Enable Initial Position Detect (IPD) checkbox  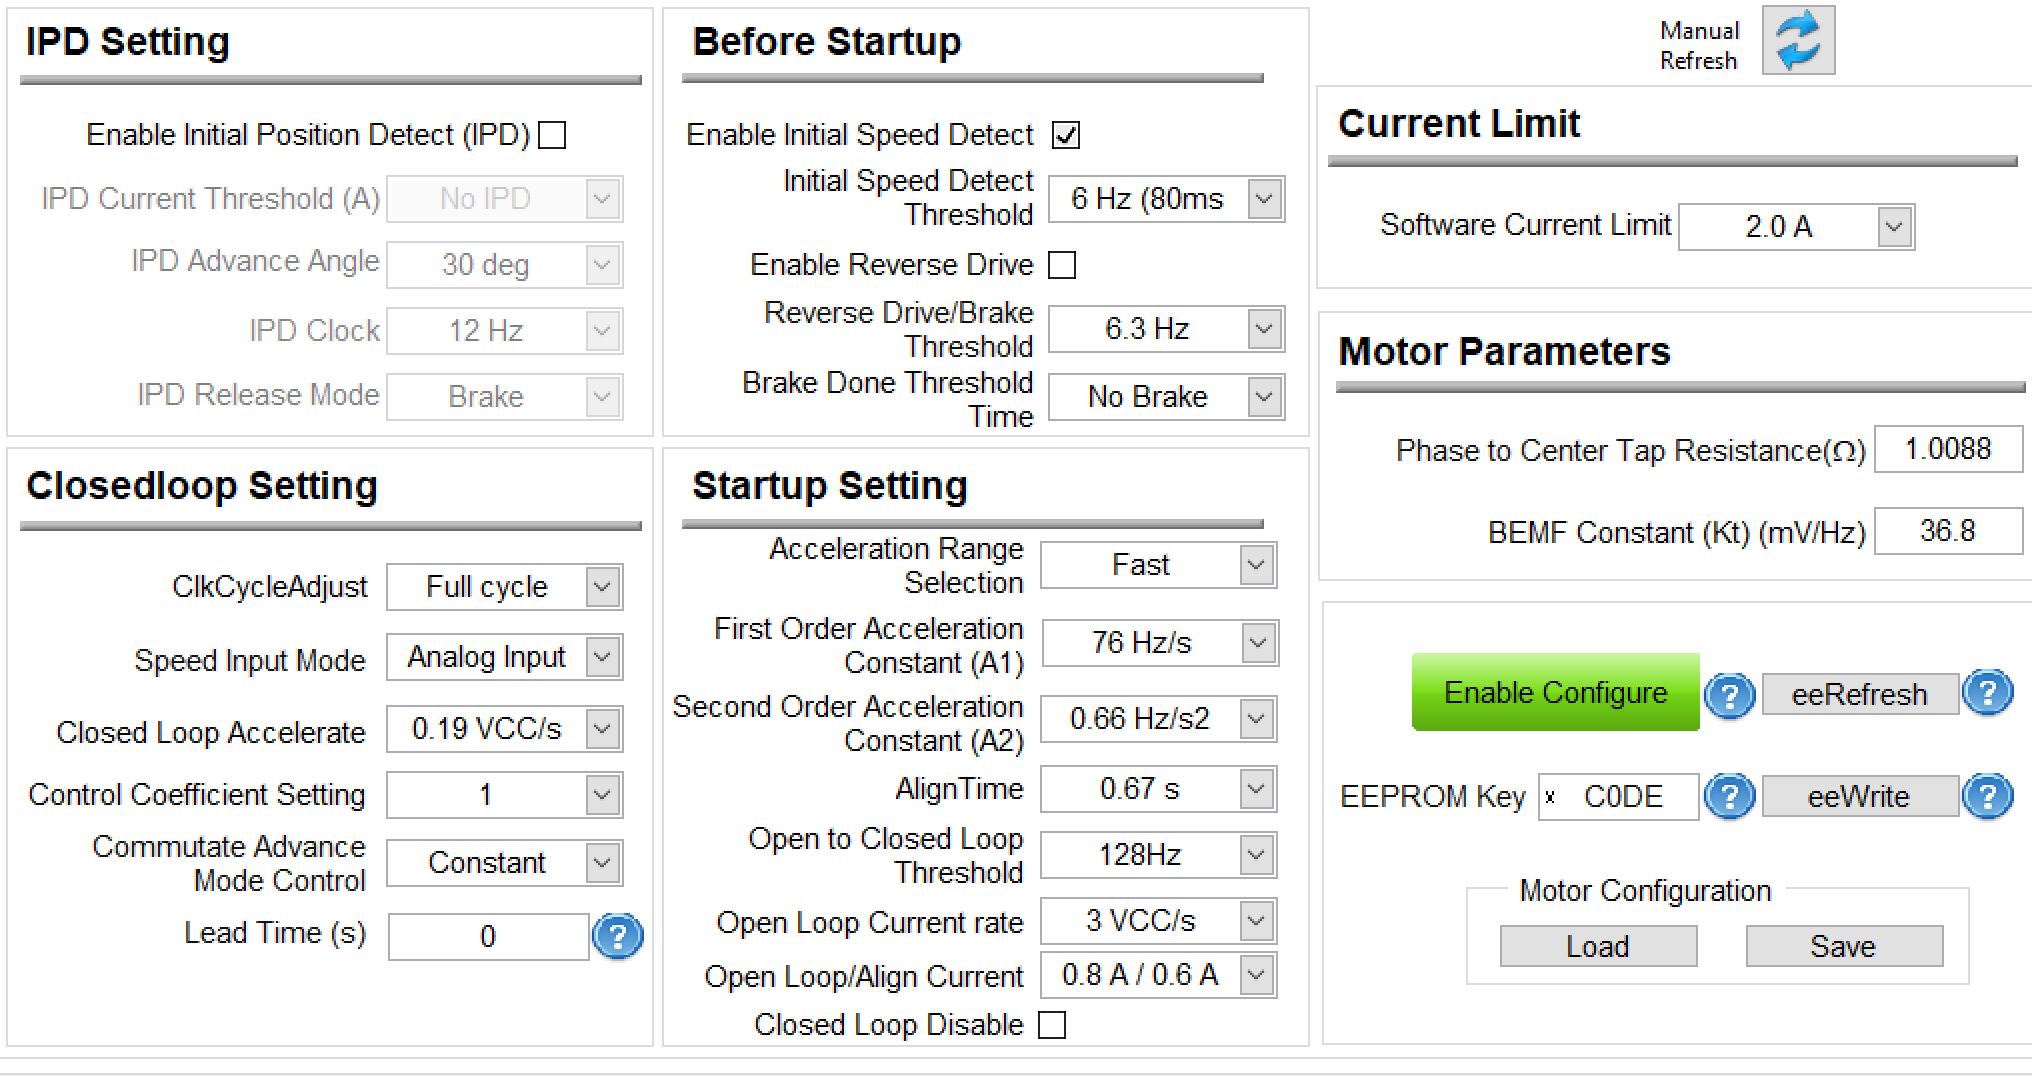[552, 135]
